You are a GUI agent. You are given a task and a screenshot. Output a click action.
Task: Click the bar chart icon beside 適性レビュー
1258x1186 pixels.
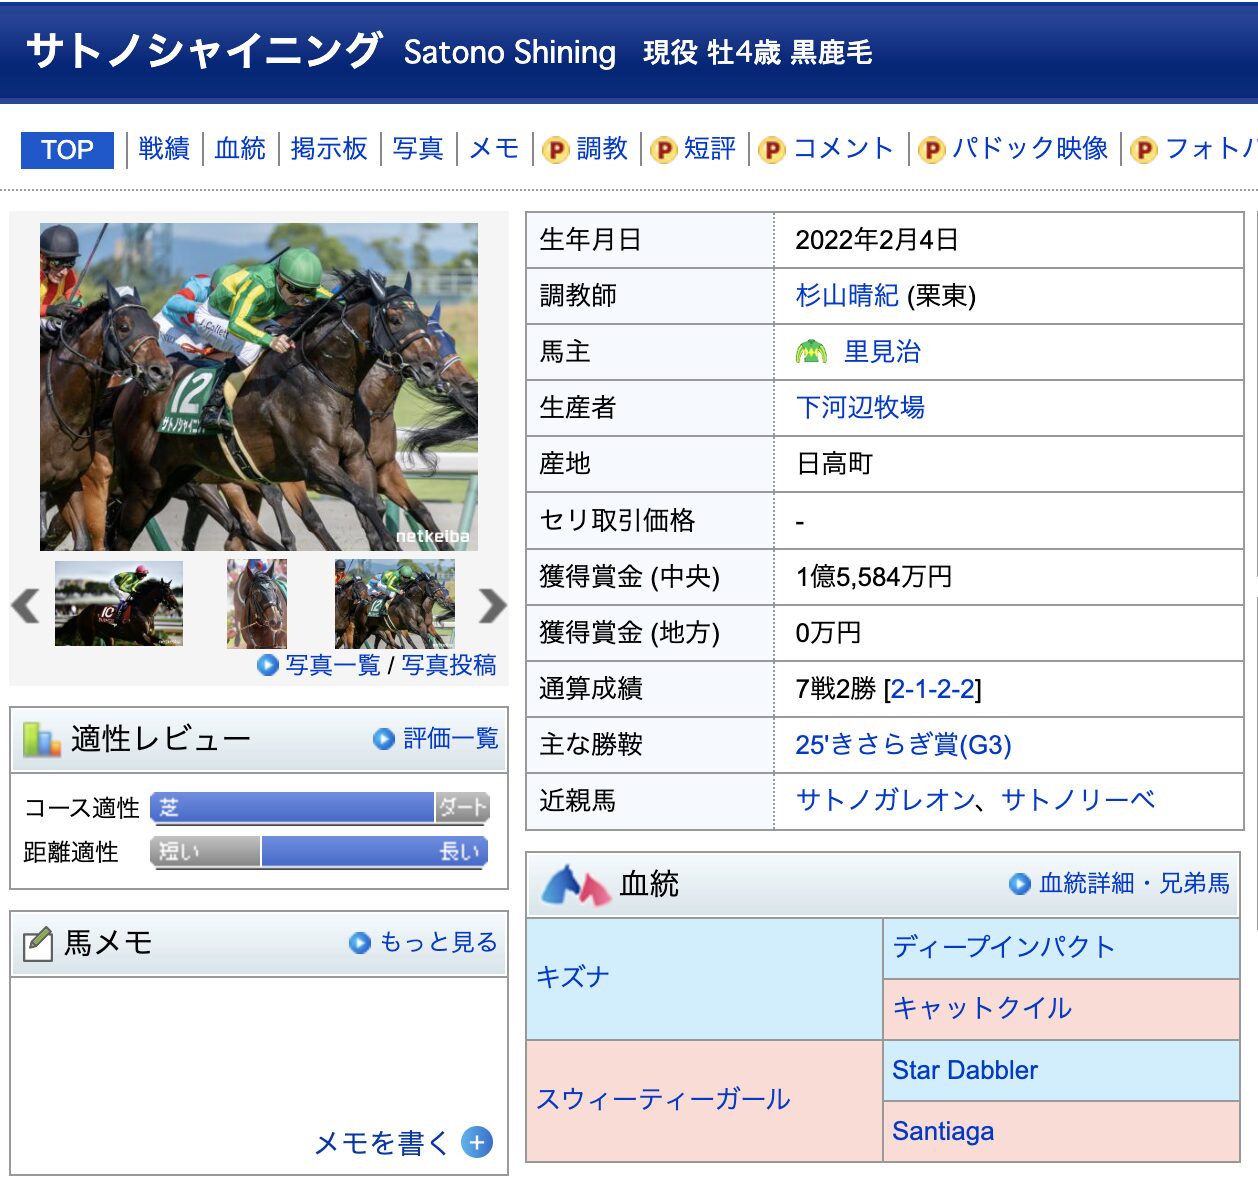(x=42, y=740)
